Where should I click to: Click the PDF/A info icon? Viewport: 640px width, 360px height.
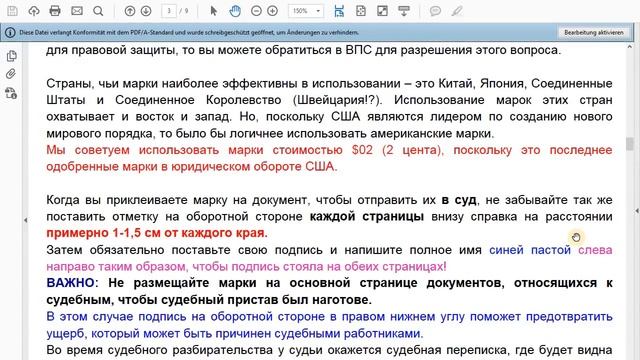click(10, 32)
